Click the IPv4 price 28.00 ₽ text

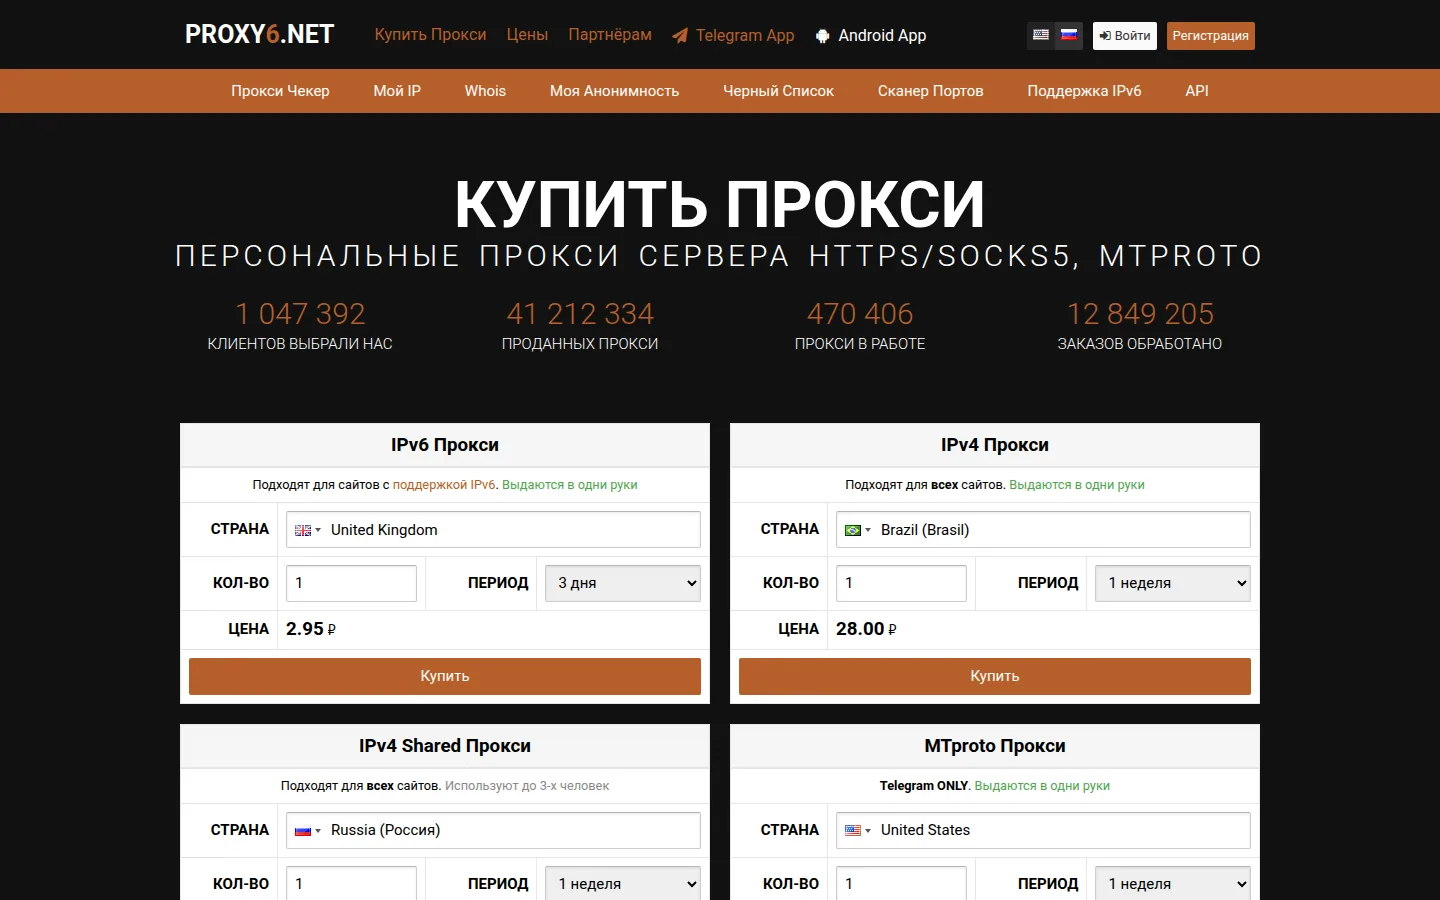point(866,629)
